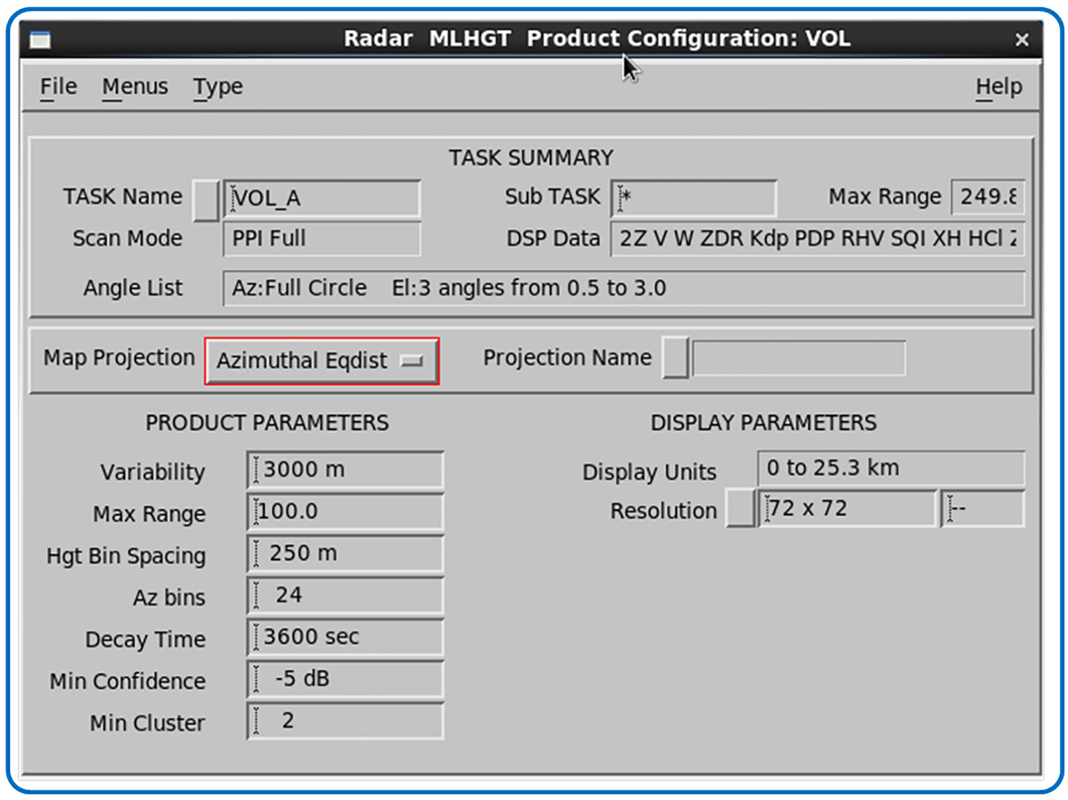Click the Decay Time field showing 3600 sec
This screenshot has height=800, width=1068.
(345, 637)
